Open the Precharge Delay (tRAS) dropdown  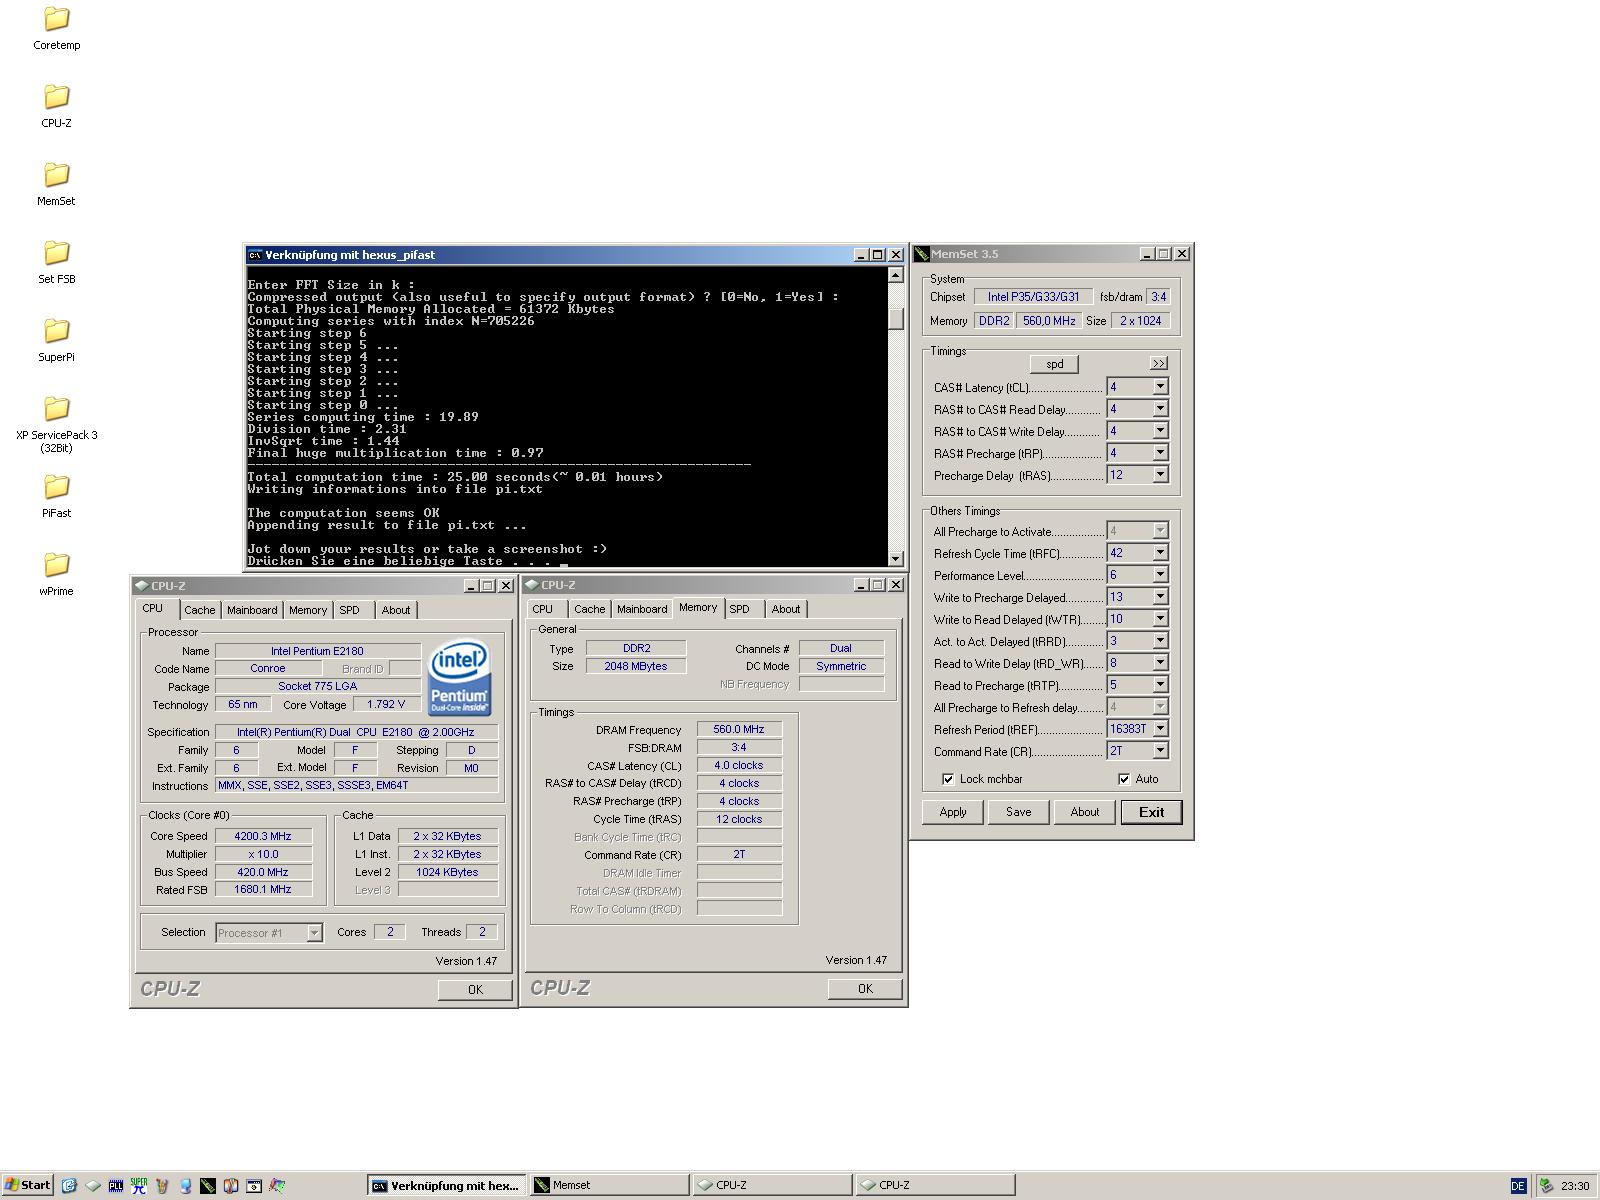[1160, 475]
